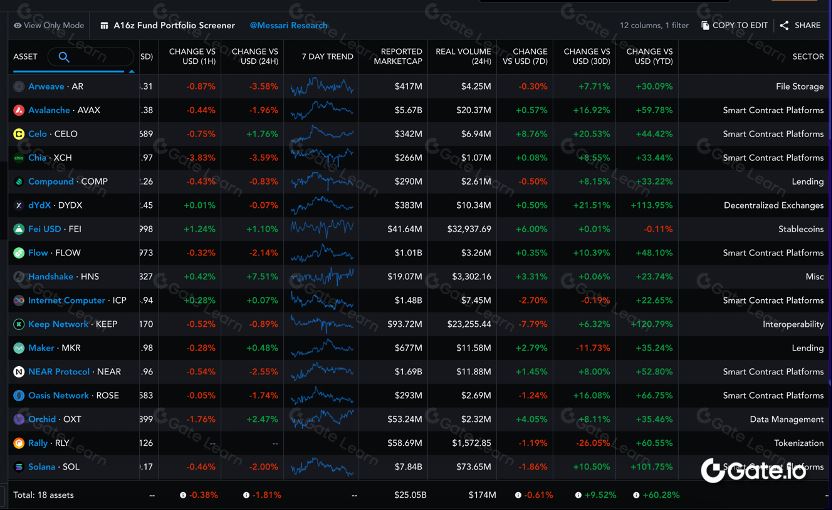This screenshot has width=832, height=510.
Task: Click the Handshake logo icon
Action: click(x=19, y=276)
